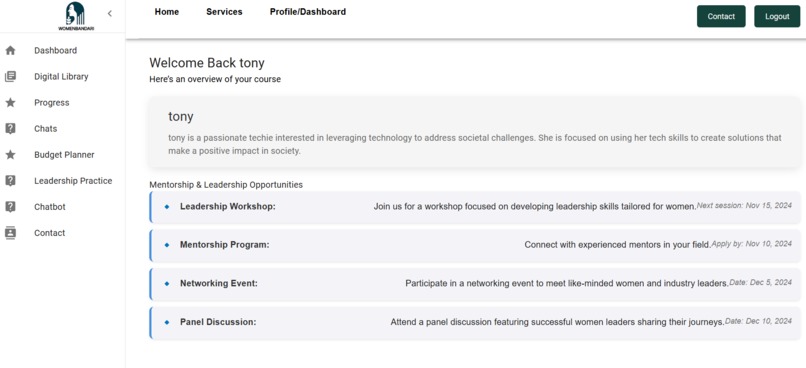Select Contact in the sidebar

pos(49,233)
